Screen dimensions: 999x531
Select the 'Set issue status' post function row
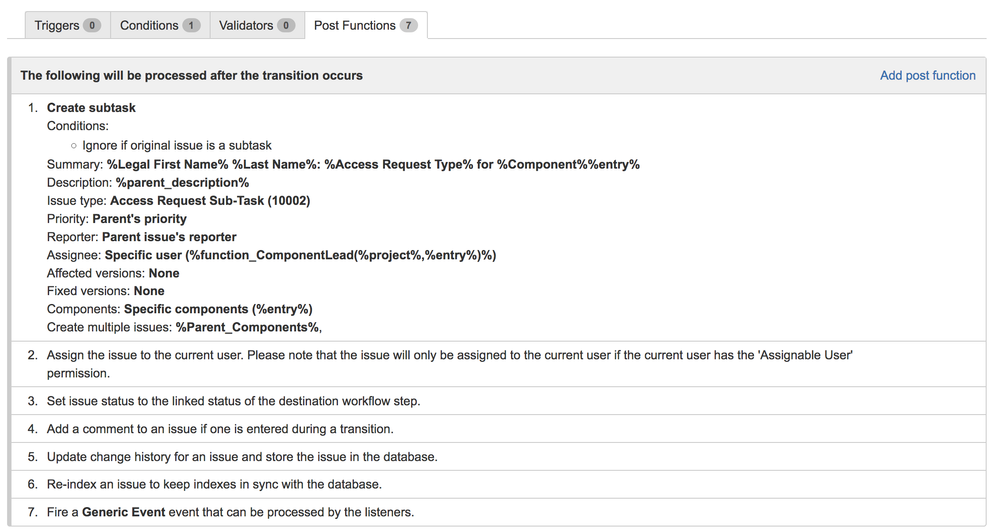pyautogui.click(x=233, y=401)
